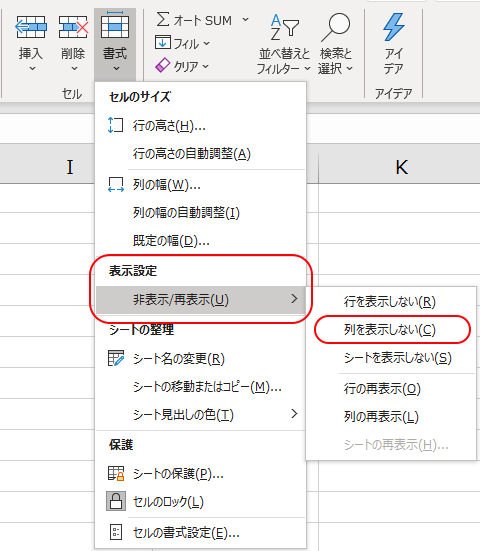
Task: Expand the 非表示/再表示 submenu arrow
Action: point(294,299)
